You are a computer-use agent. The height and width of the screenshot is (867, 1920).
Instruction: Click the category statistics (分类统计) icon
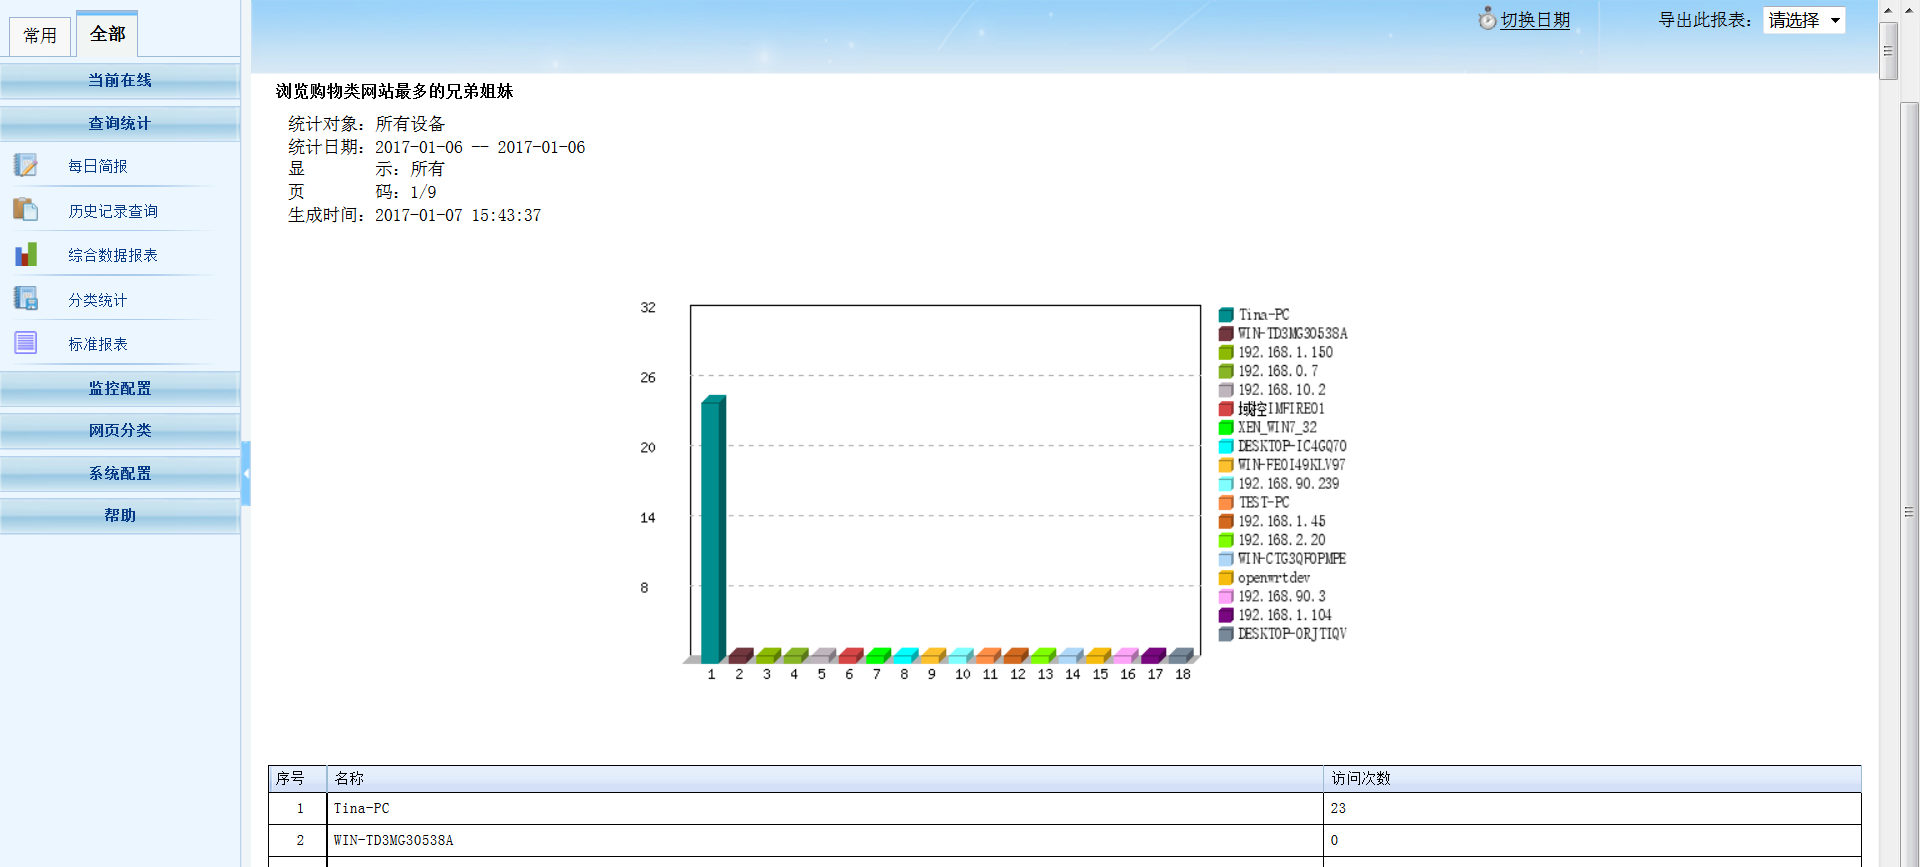click(26, 299)
